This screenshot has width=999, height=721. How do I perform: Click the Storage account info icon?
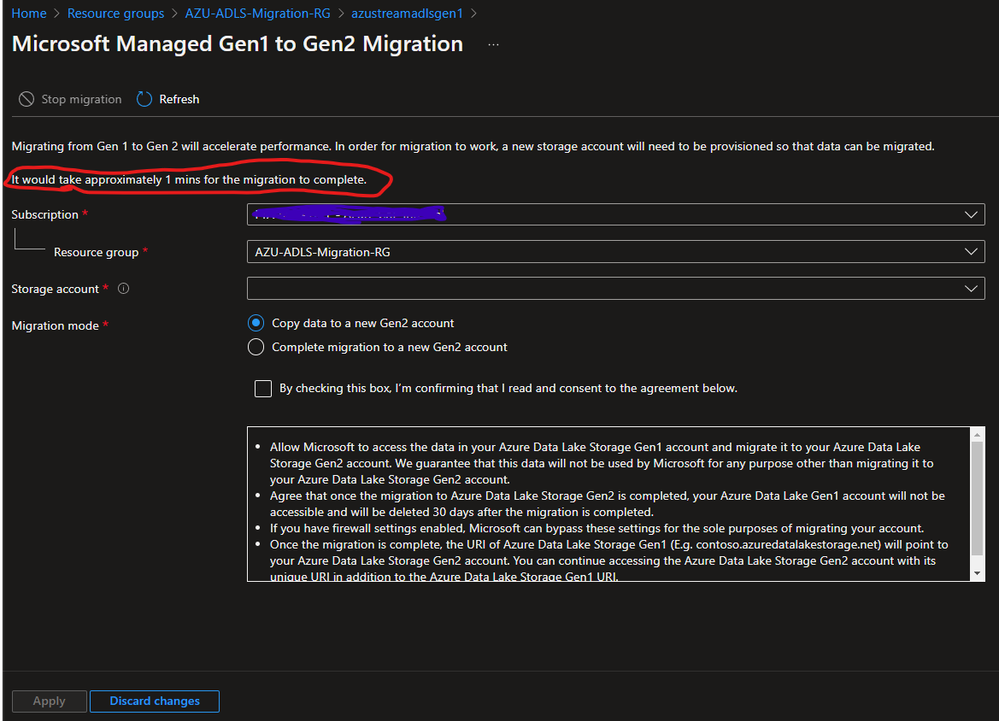point(124,289)
